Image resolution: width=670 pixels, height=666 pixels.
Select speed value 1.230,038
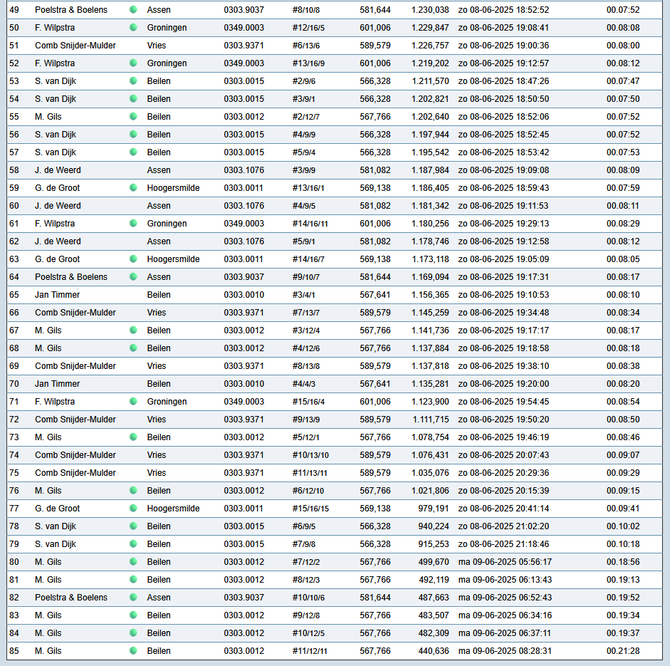click(430, 10)
